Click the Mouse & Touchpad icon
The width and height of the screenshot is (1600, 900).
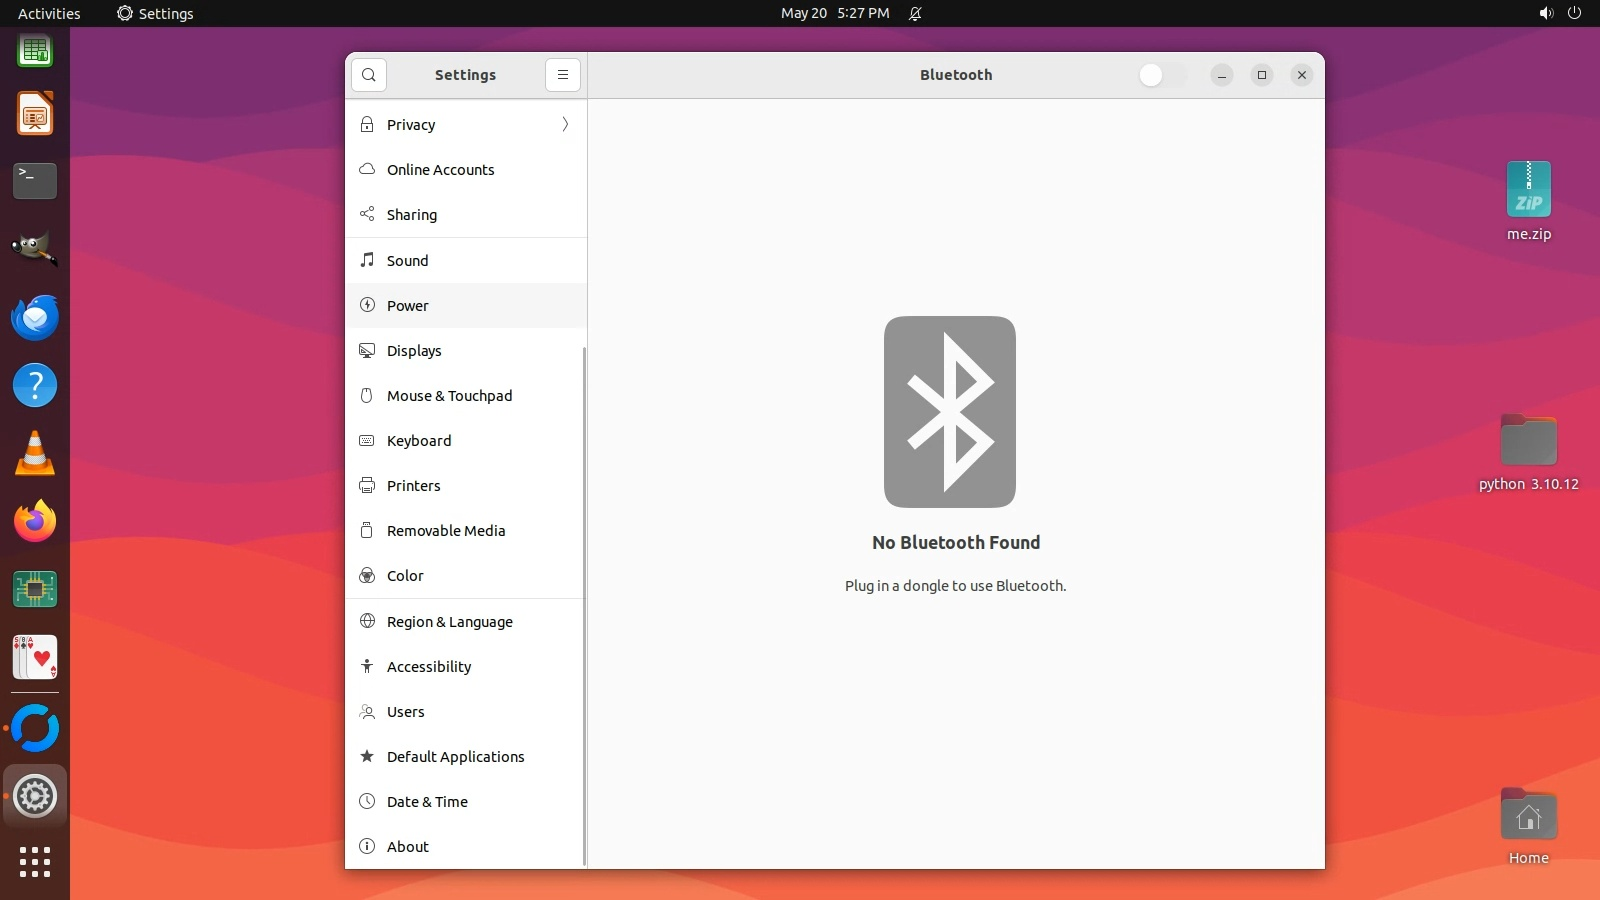click(x=367, y=395)
